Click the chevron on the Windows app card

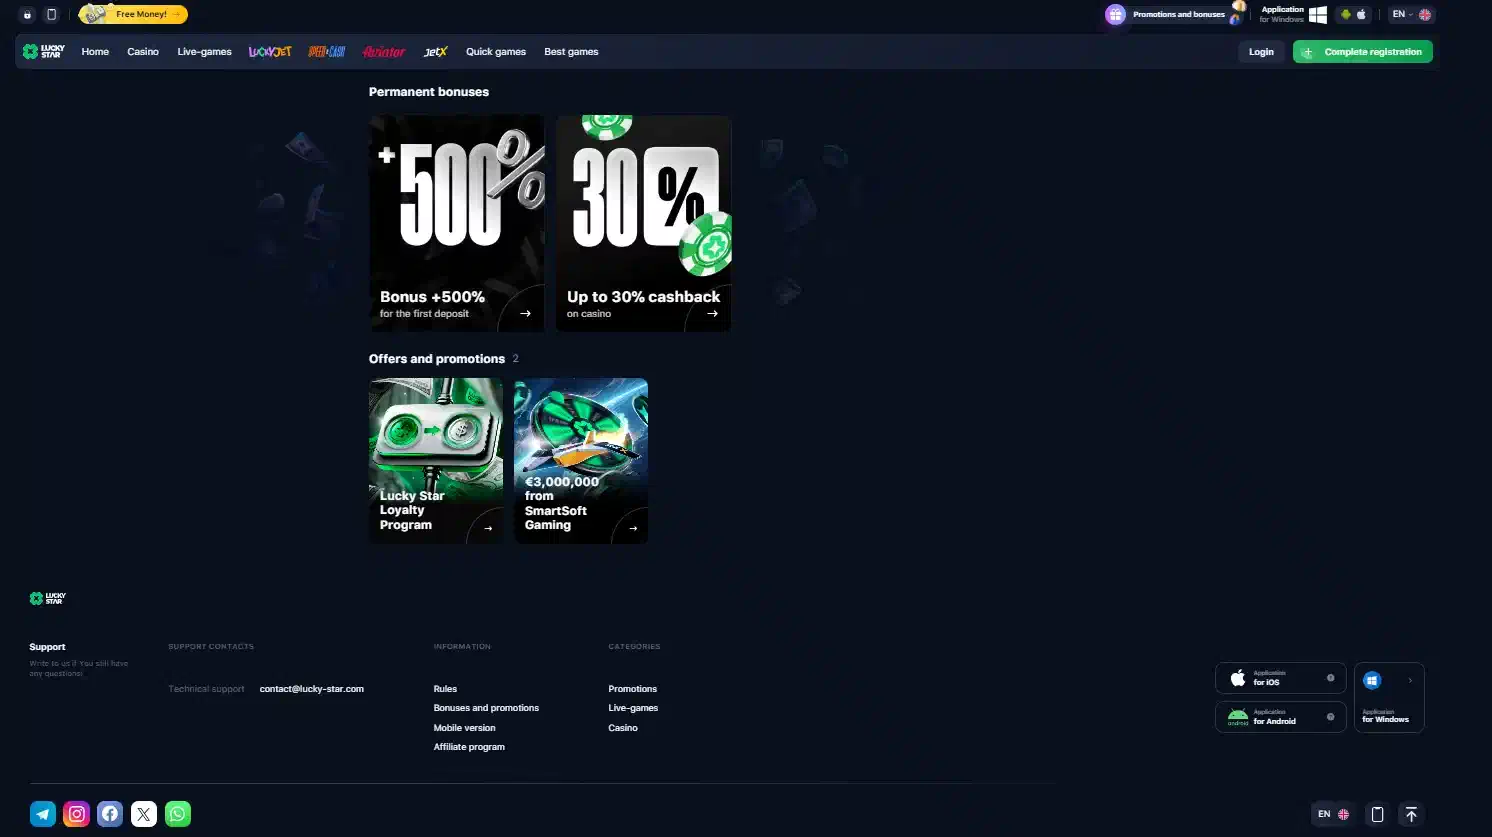[x=1410, y=680]
